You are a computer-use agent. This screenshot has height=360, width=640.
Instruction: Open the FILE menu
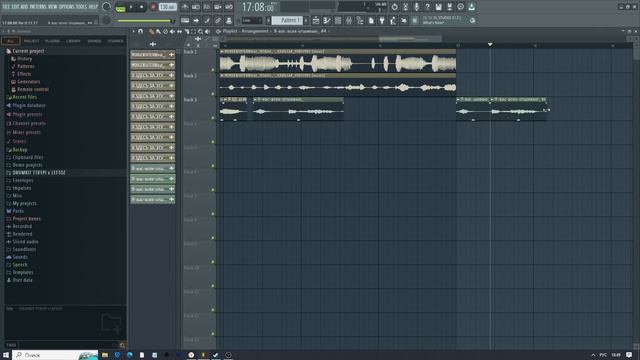click(x=6, y=7)
